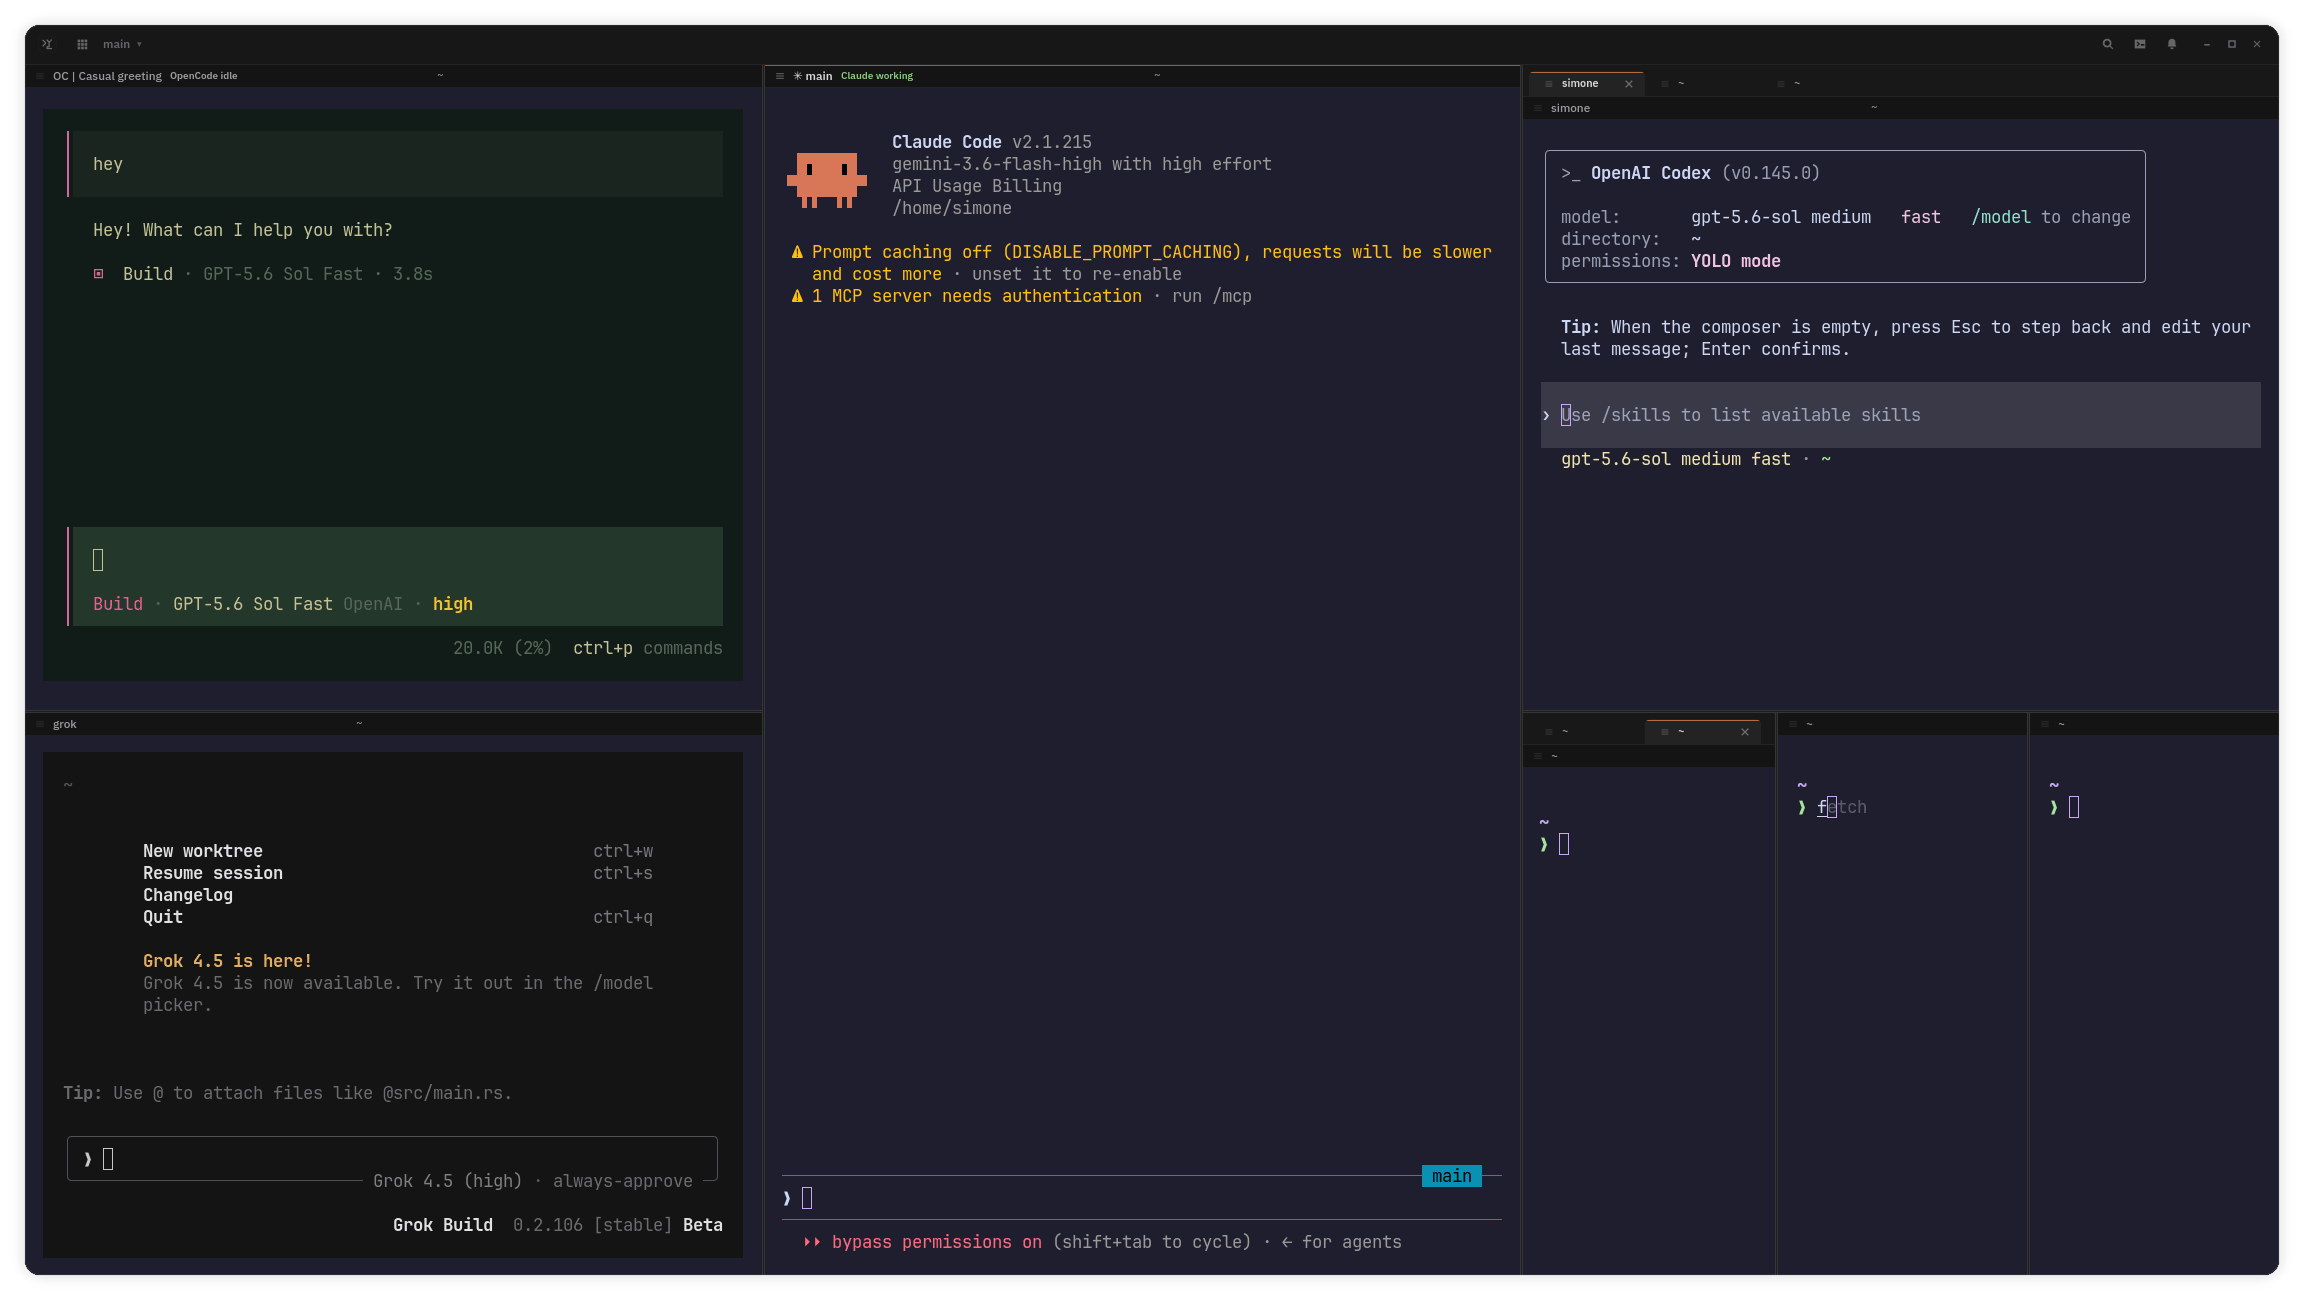The height and width of the screenshot is (1300, 2304).
Task: Click the hamburger handle of simone pane header
Action: 1538,108
